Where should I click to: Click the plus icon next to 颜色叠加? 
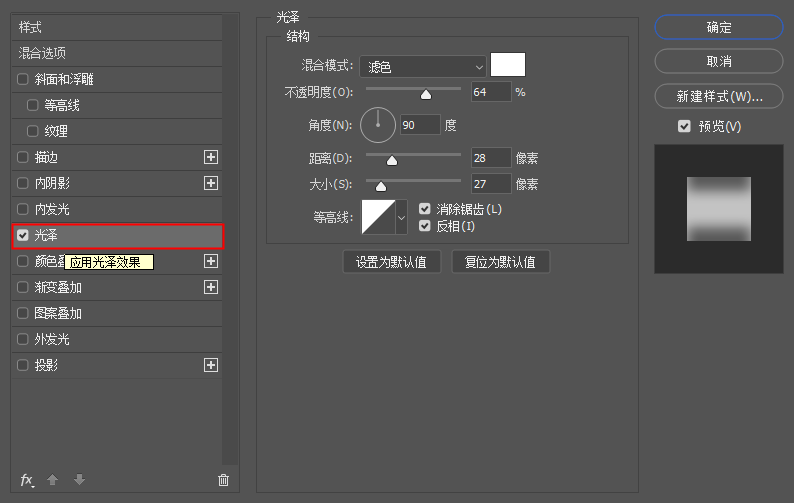[211, 261]
